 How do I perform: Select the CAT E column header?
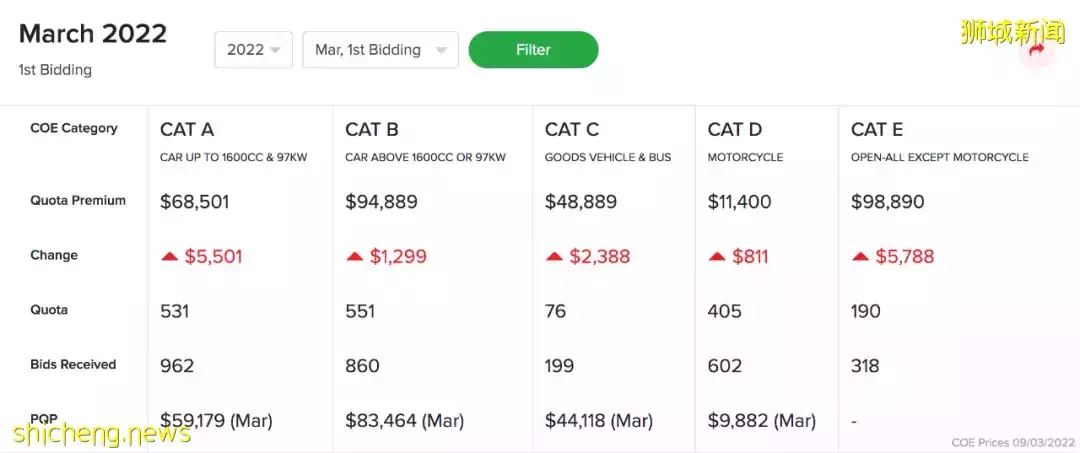[x=877, y=129]
